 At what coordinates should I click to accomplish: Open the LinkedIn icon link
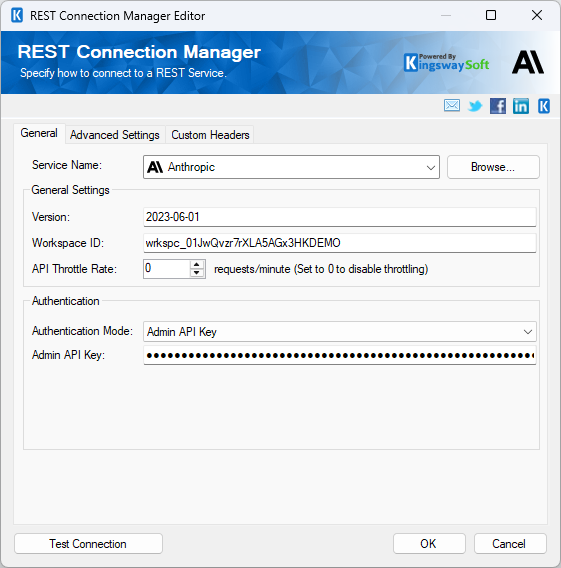click(520, 106)
